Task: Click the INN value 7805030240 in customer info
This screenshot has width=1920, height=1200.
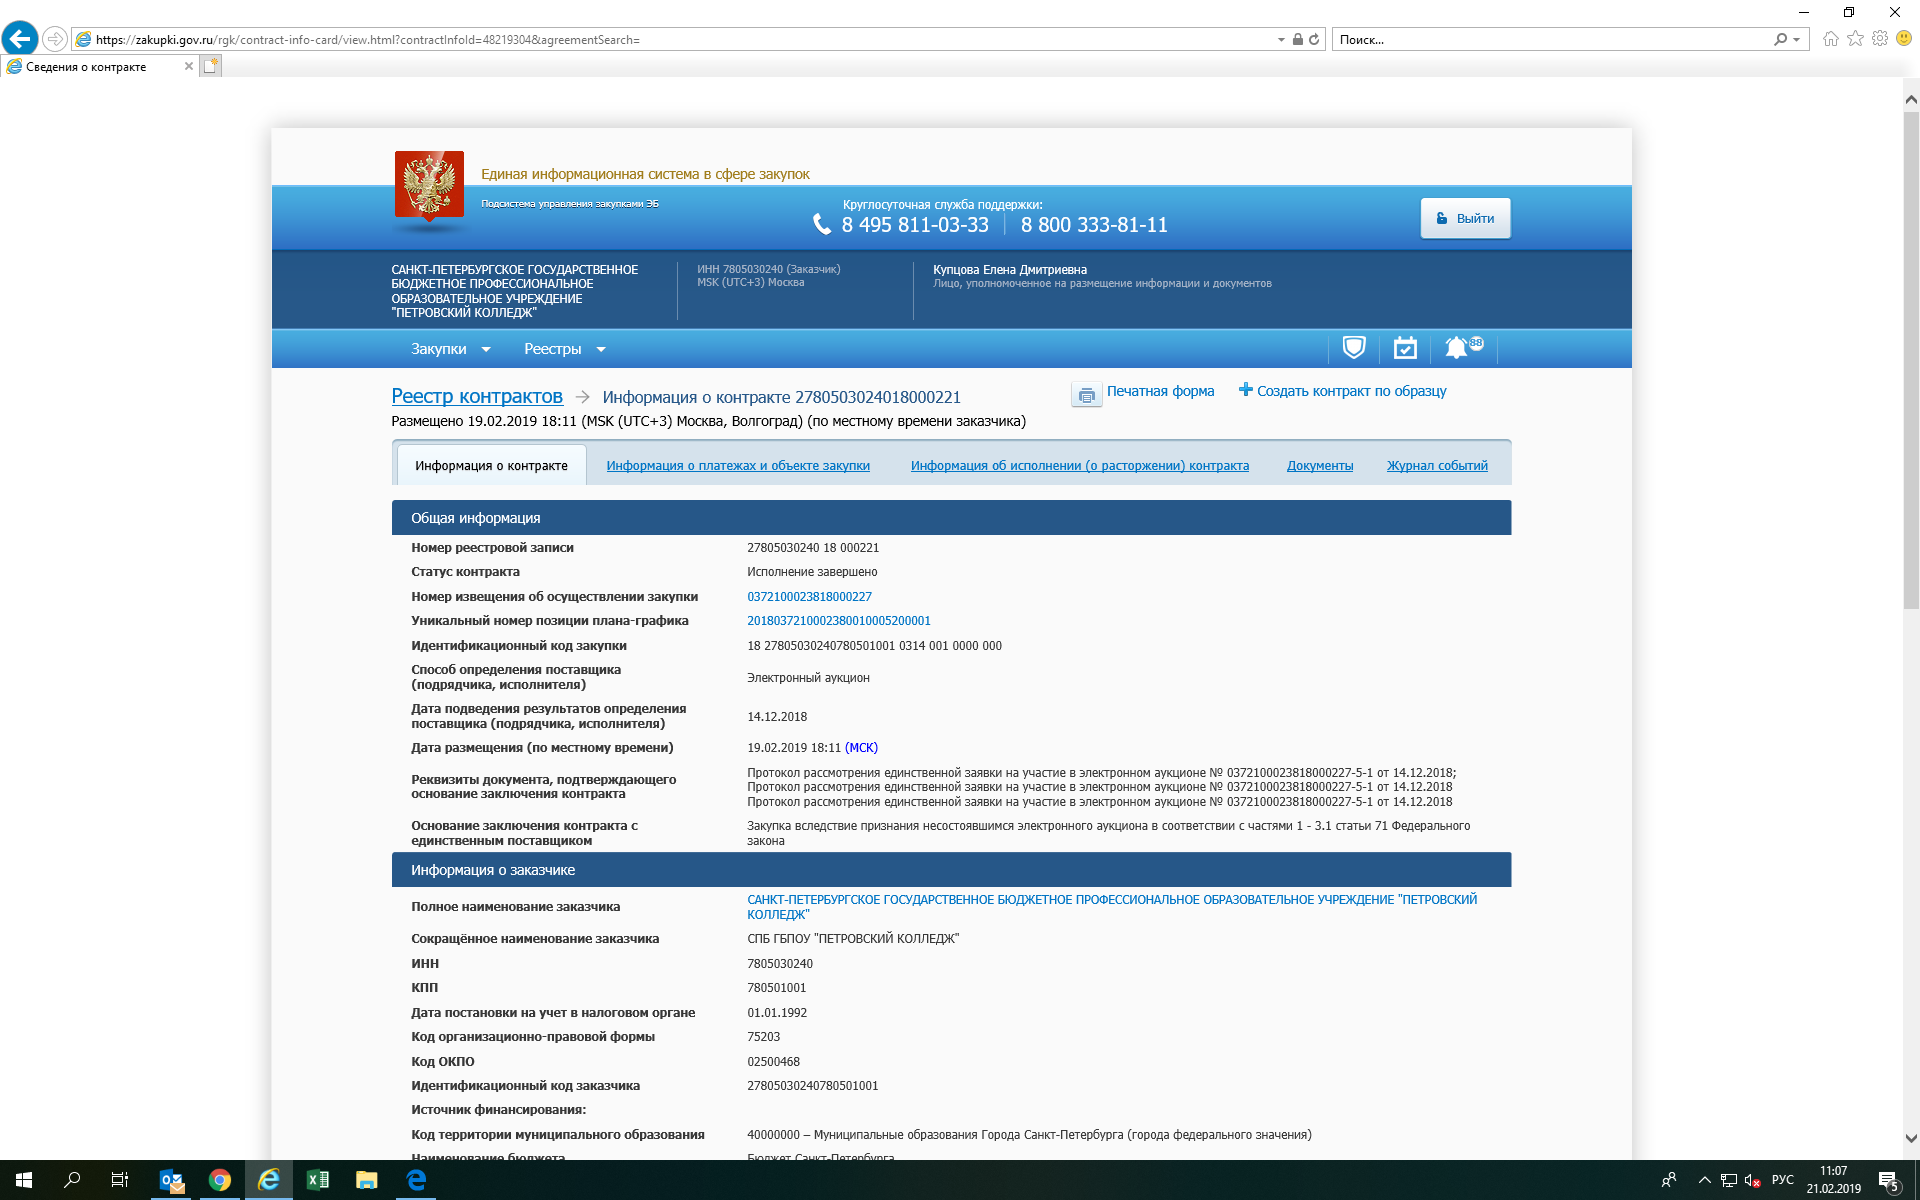Action: point(780,964)
